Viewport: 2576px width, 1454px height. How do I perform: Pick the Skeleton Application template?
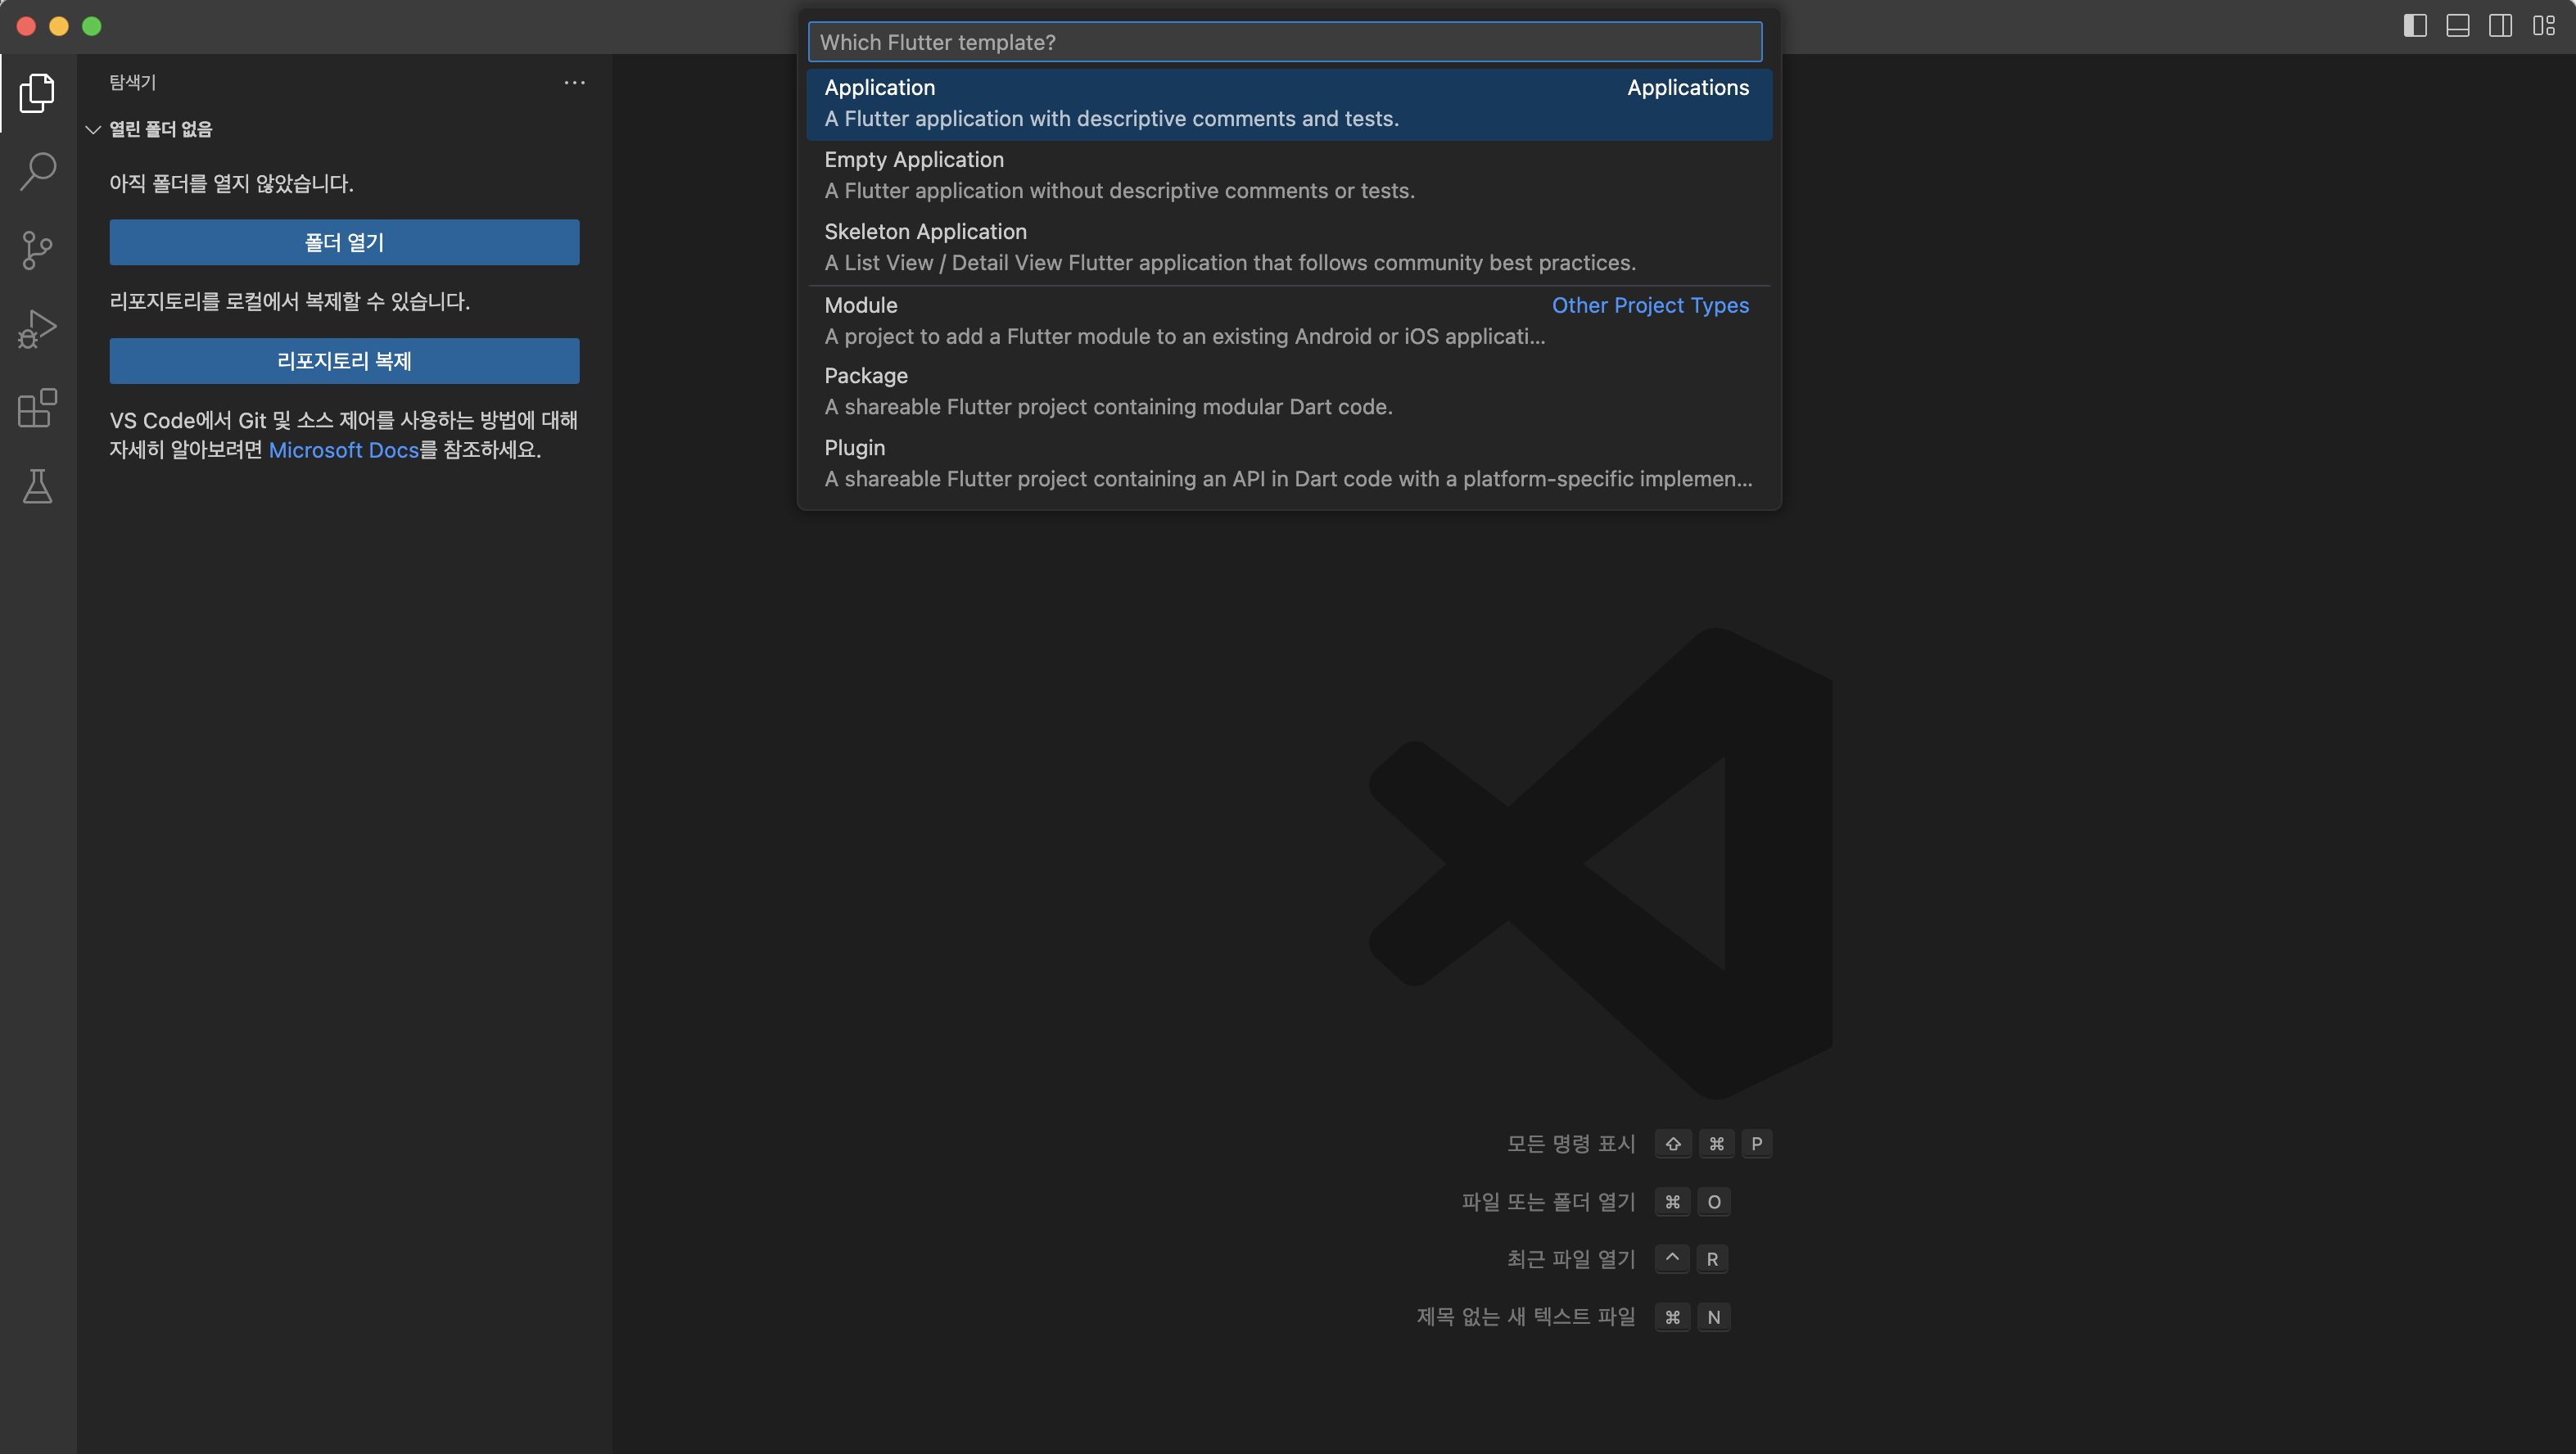point(1288,247)
